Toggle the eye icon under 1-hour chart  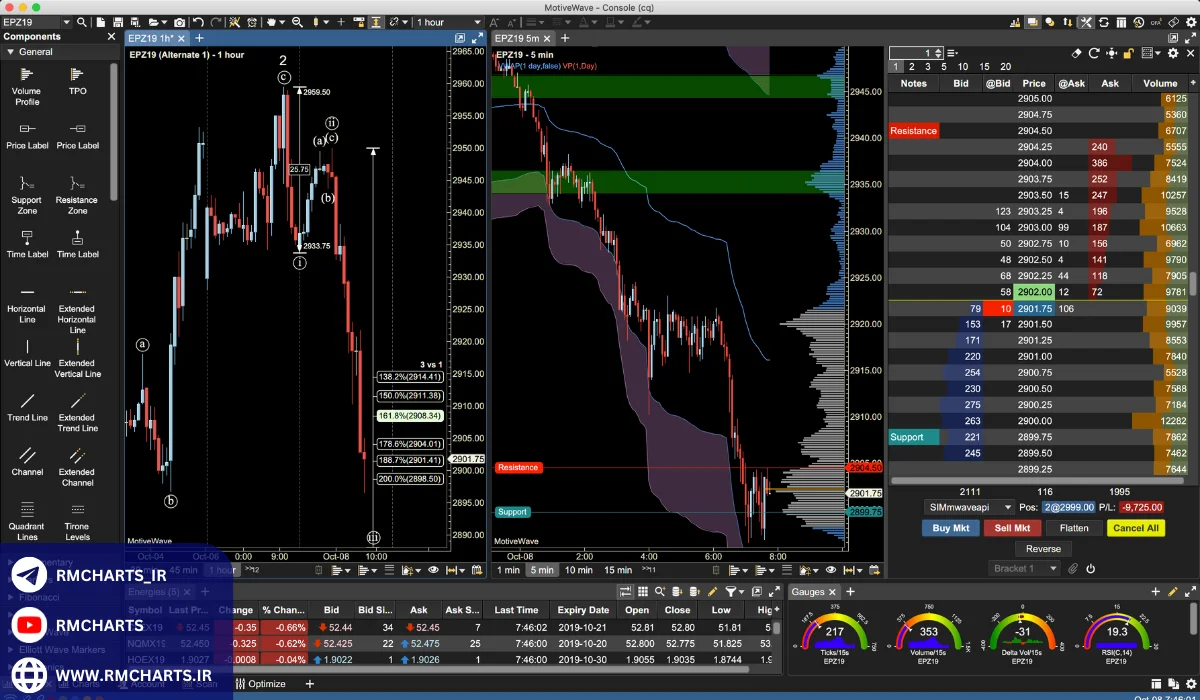(x=433, y=570)
